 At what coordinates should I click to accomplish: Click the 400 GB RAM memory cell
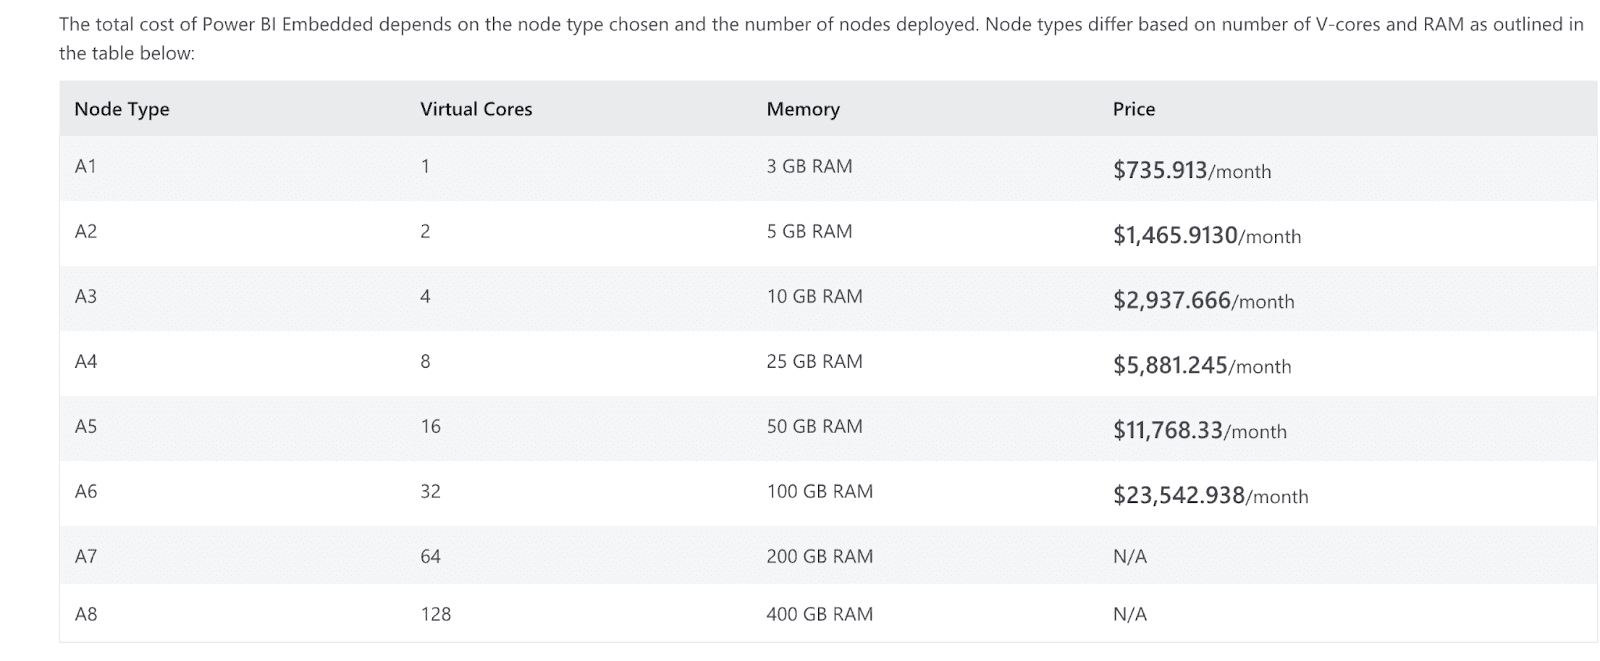[x=819, y=614]
